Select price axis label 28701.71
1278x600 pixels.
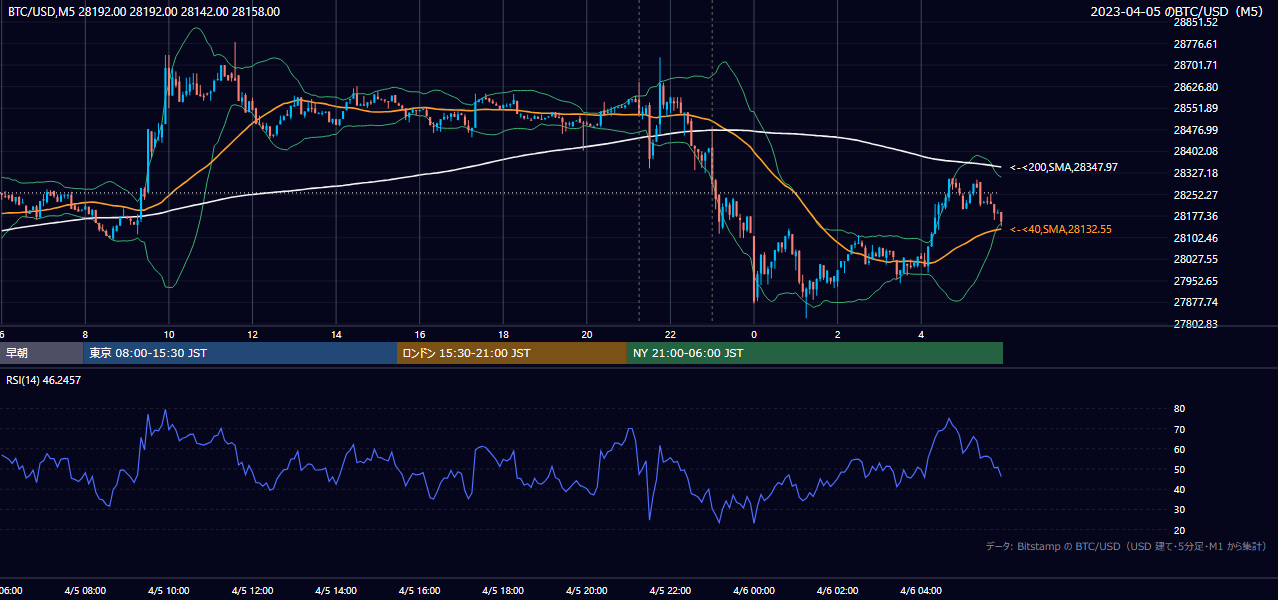(x=1195, y=65)
